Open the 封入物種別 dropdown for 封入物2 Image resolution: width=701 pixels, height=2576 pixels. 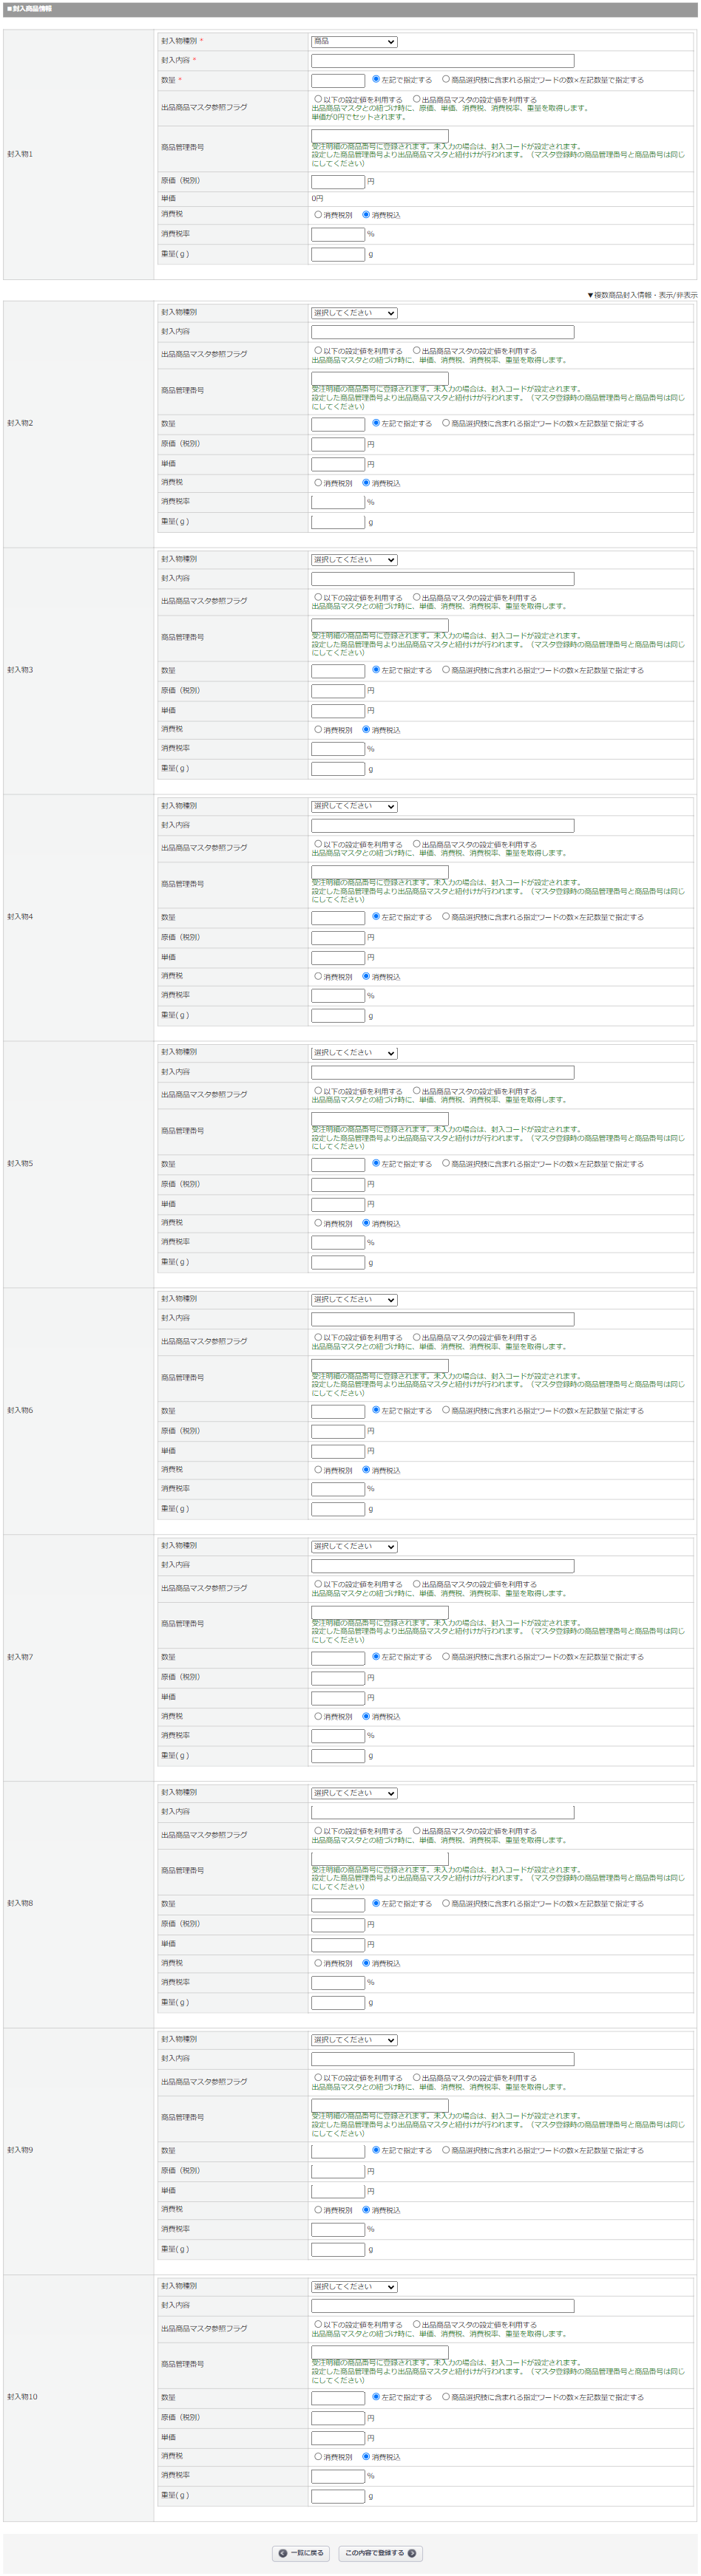click(x=354, y=313)
